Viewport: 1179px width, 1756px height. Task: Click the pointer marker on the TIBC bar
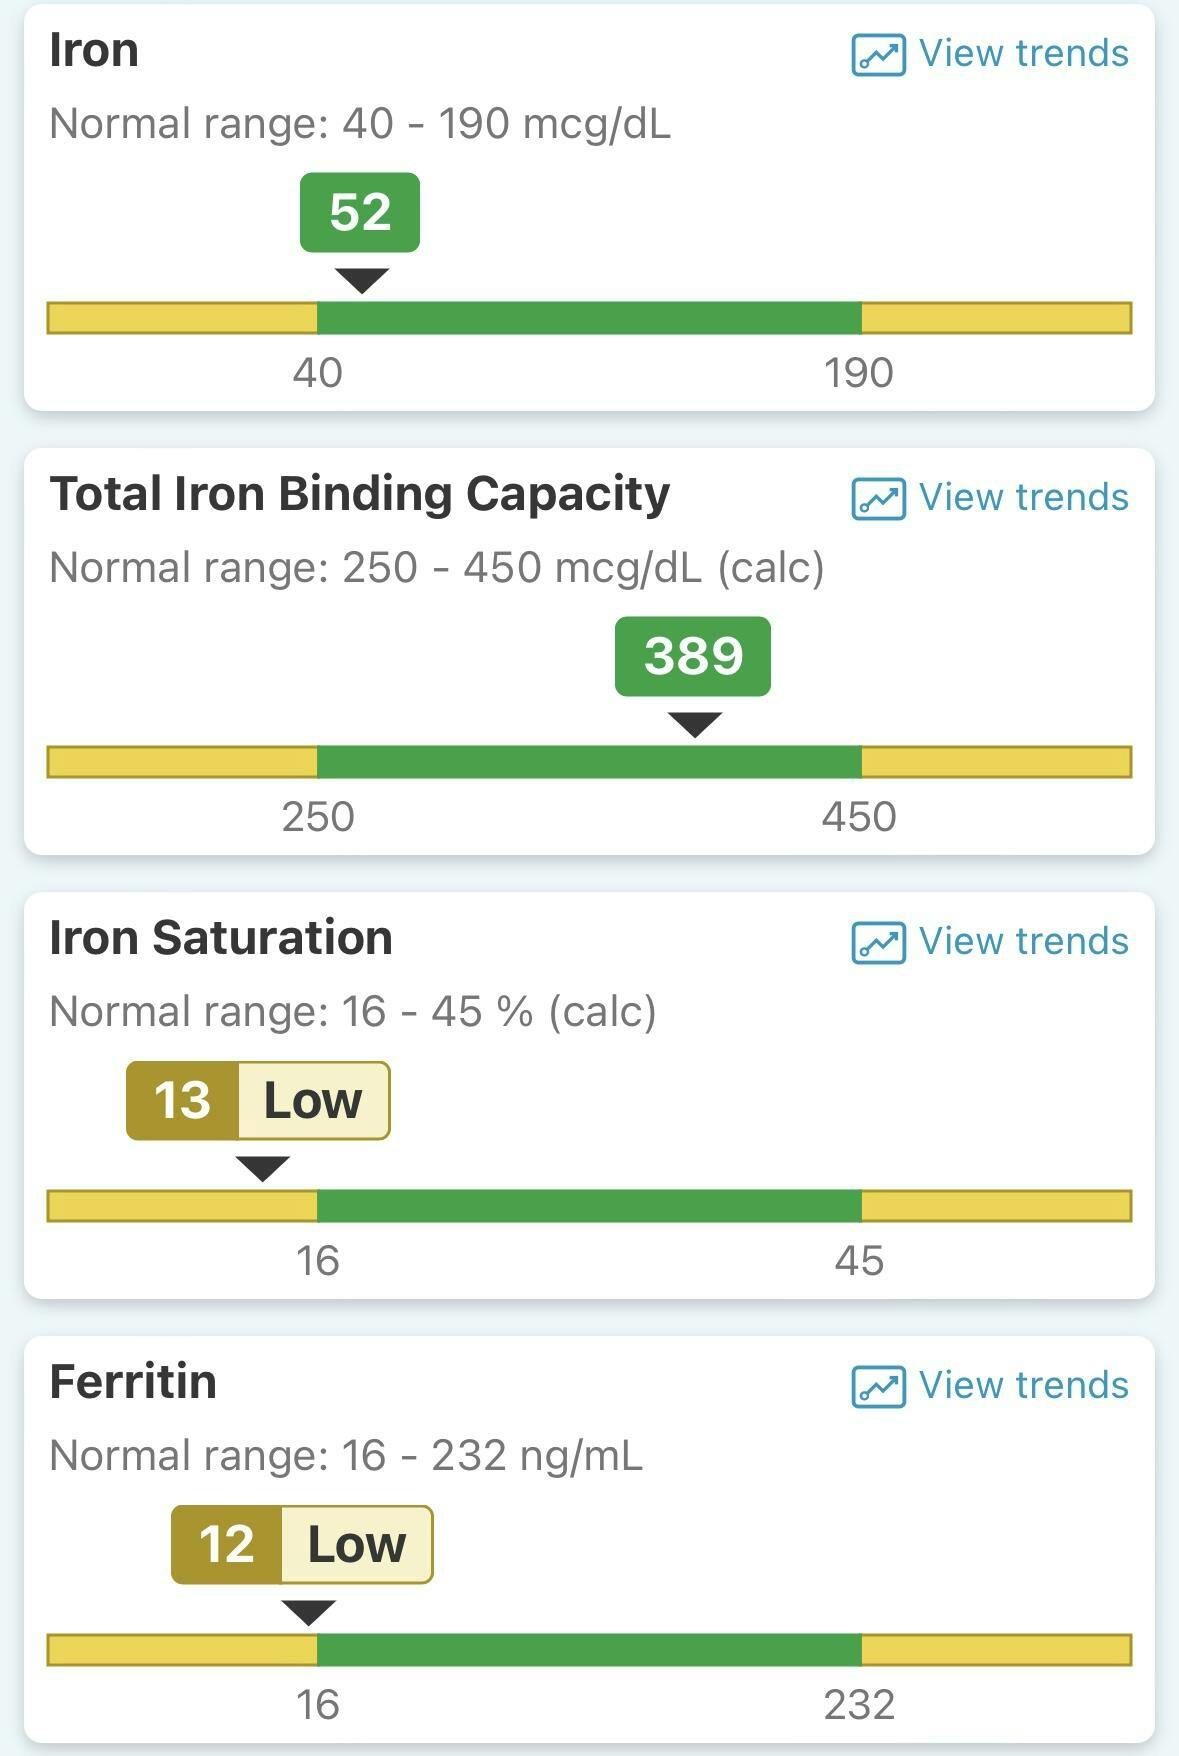(695, 724)
